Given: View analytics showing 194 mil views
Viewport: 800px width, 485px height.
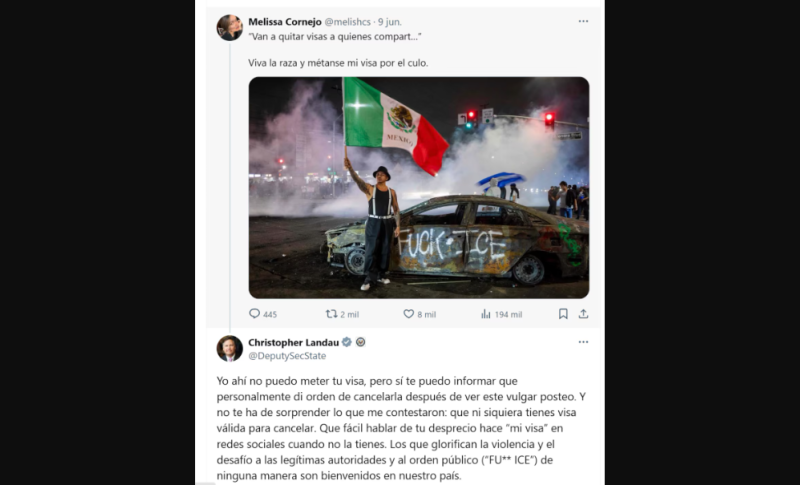Looking at the screenshot, I should click(x=486, y=314).
